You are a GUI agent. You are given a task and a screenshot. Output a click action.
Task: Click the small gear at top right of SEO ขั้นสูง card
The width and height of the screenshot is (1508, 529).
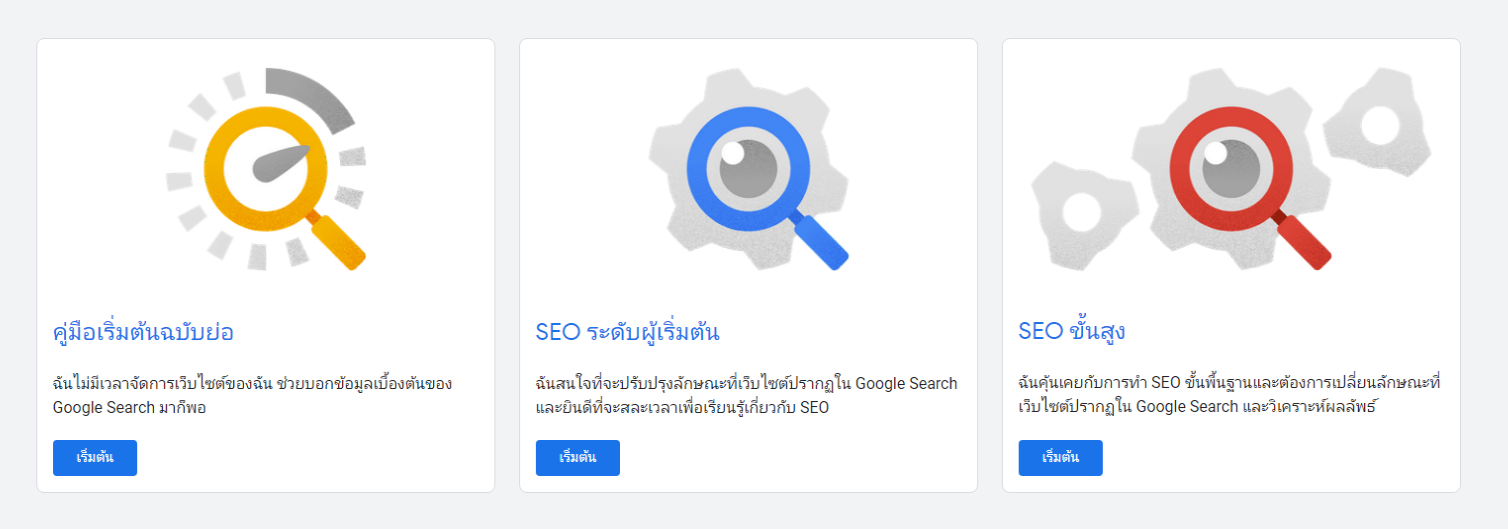(x=1378, y=124)
